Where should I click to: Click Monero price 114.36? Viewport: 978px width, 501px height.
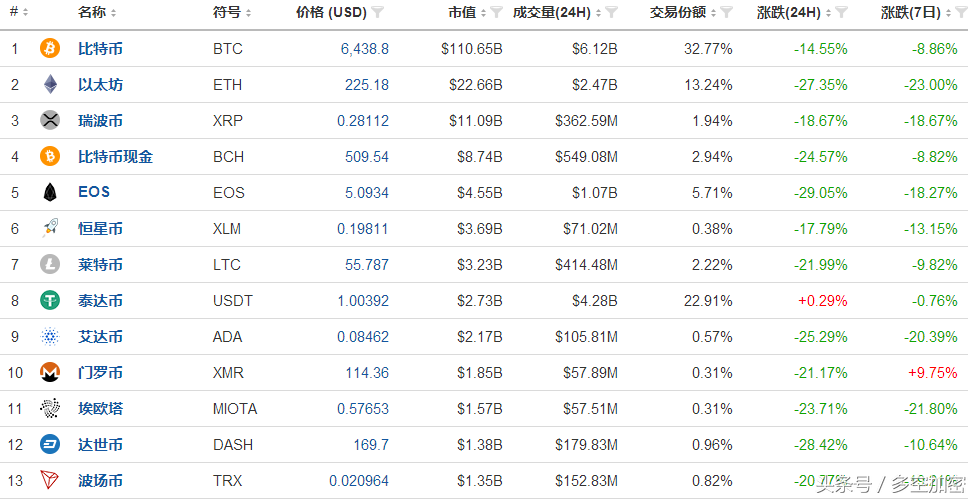pyautogui.click(x=367, y=373)
